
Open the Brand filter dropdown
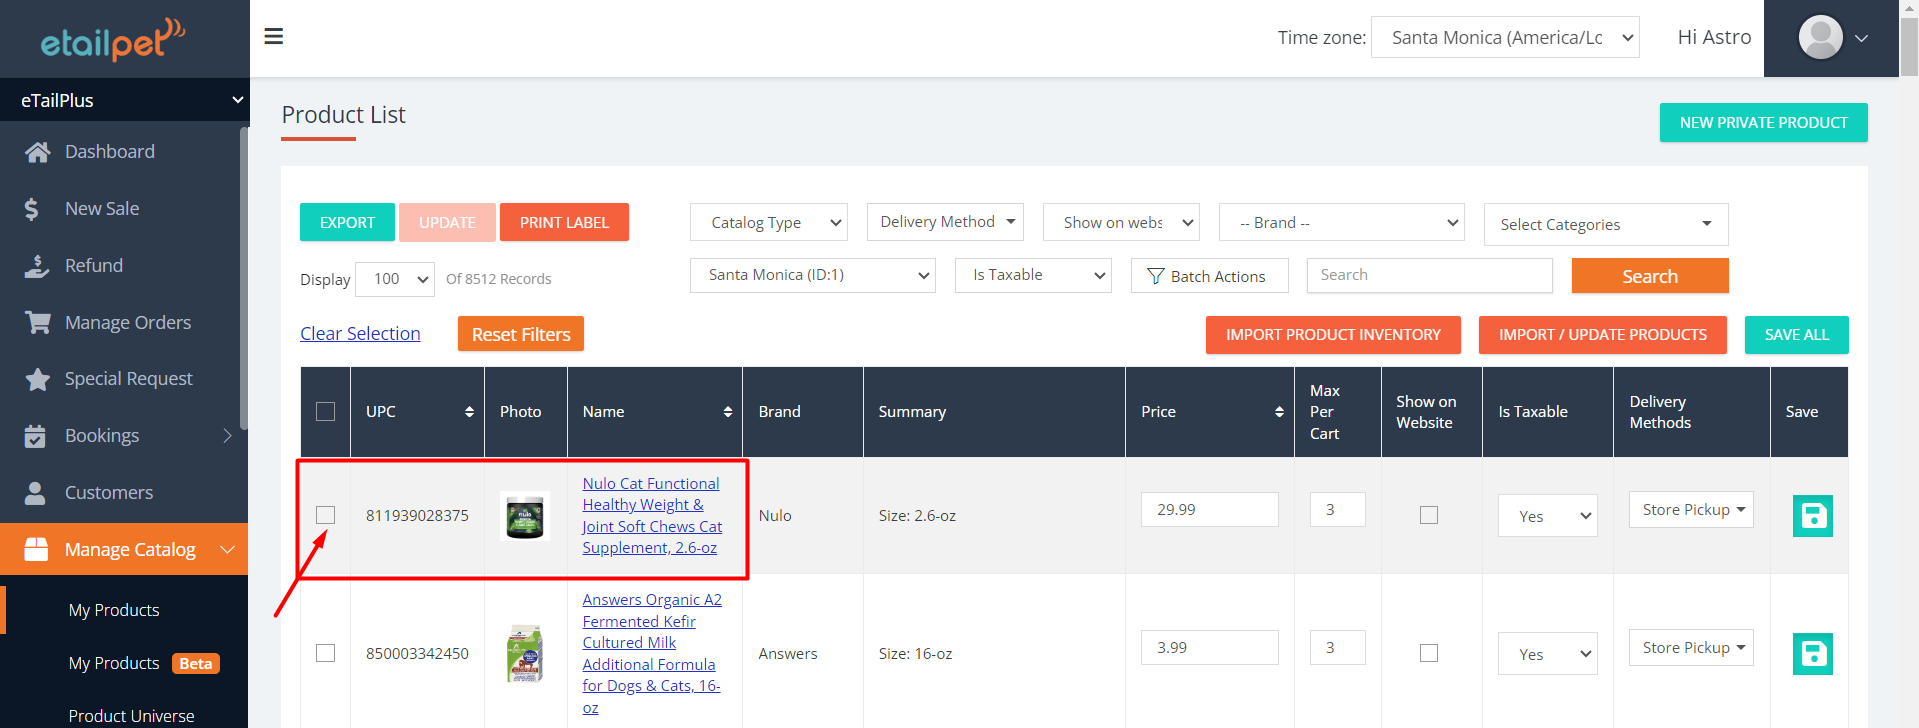(1340, 222)
